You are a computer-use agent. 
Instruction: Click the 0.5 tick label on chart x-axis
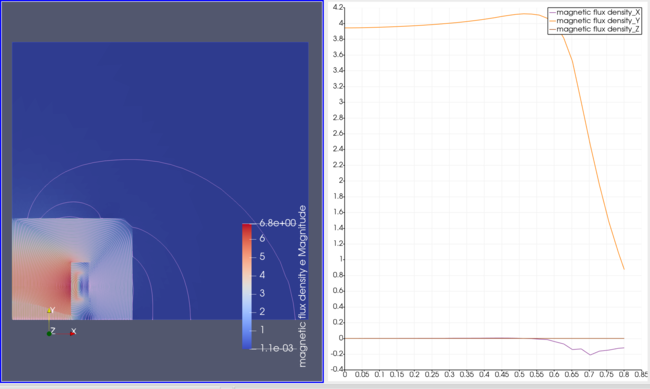pyautogui.click(x=519, y=374)
